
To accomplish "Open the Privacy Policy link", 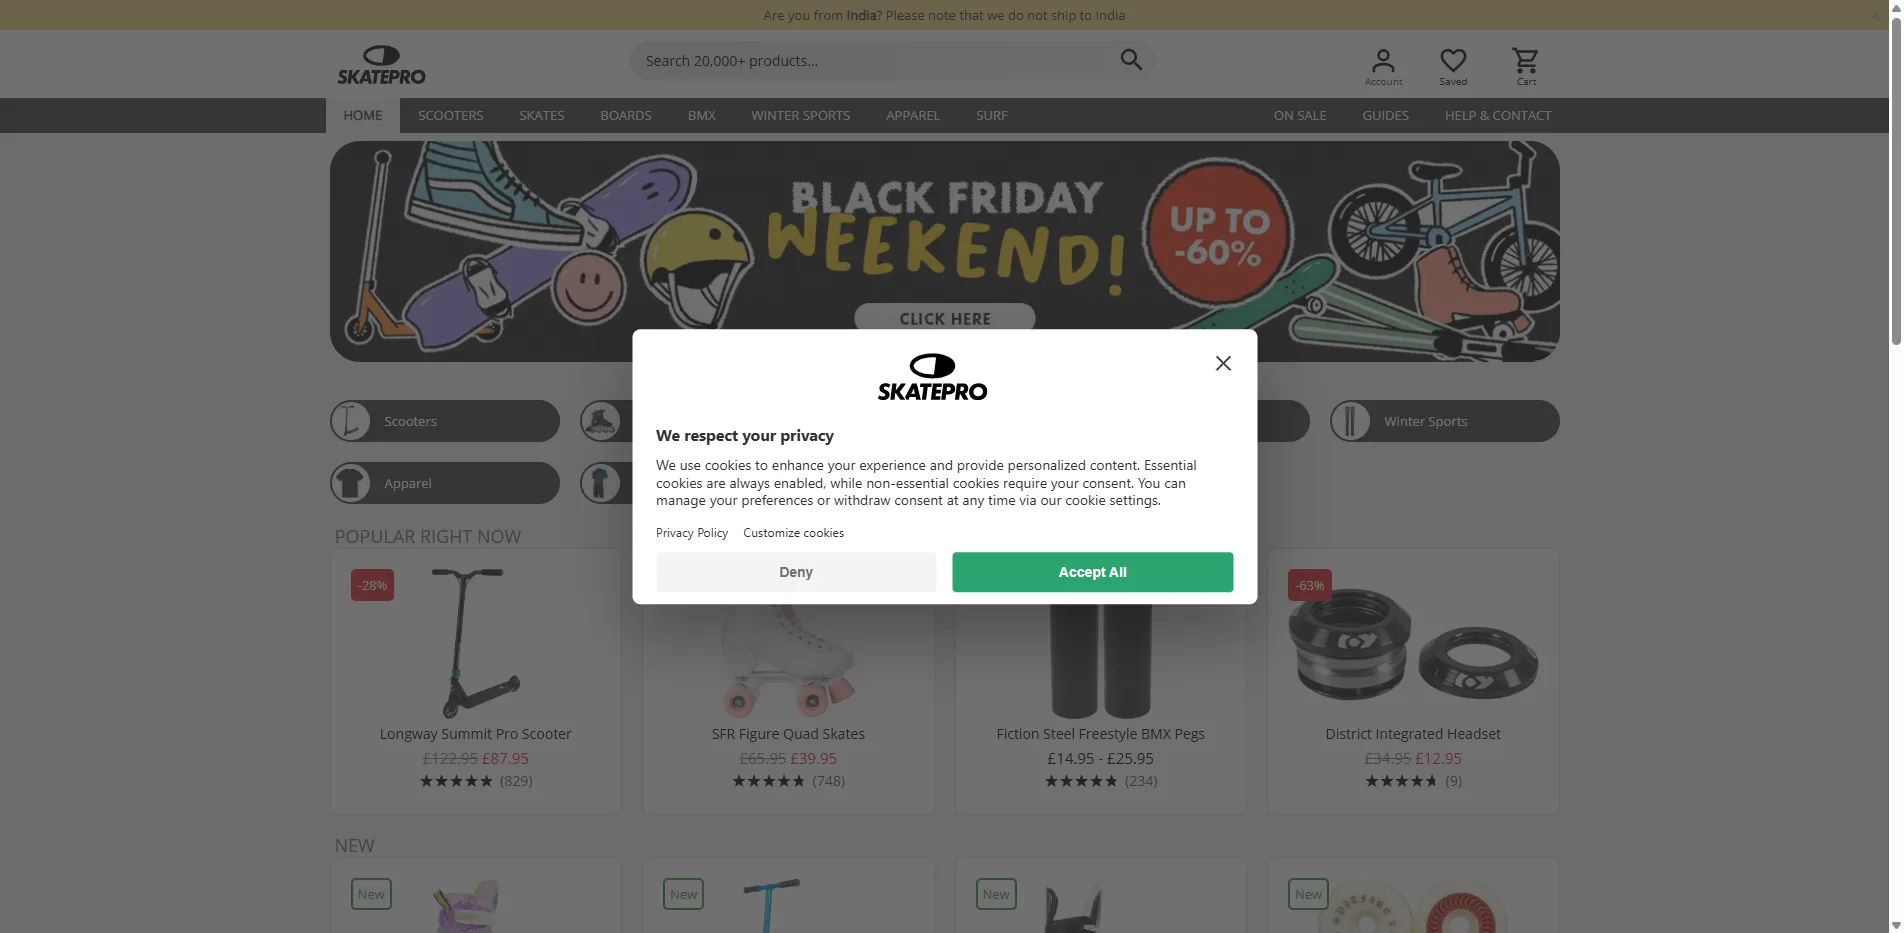I will pyautogui.click(x=692, y=533).
